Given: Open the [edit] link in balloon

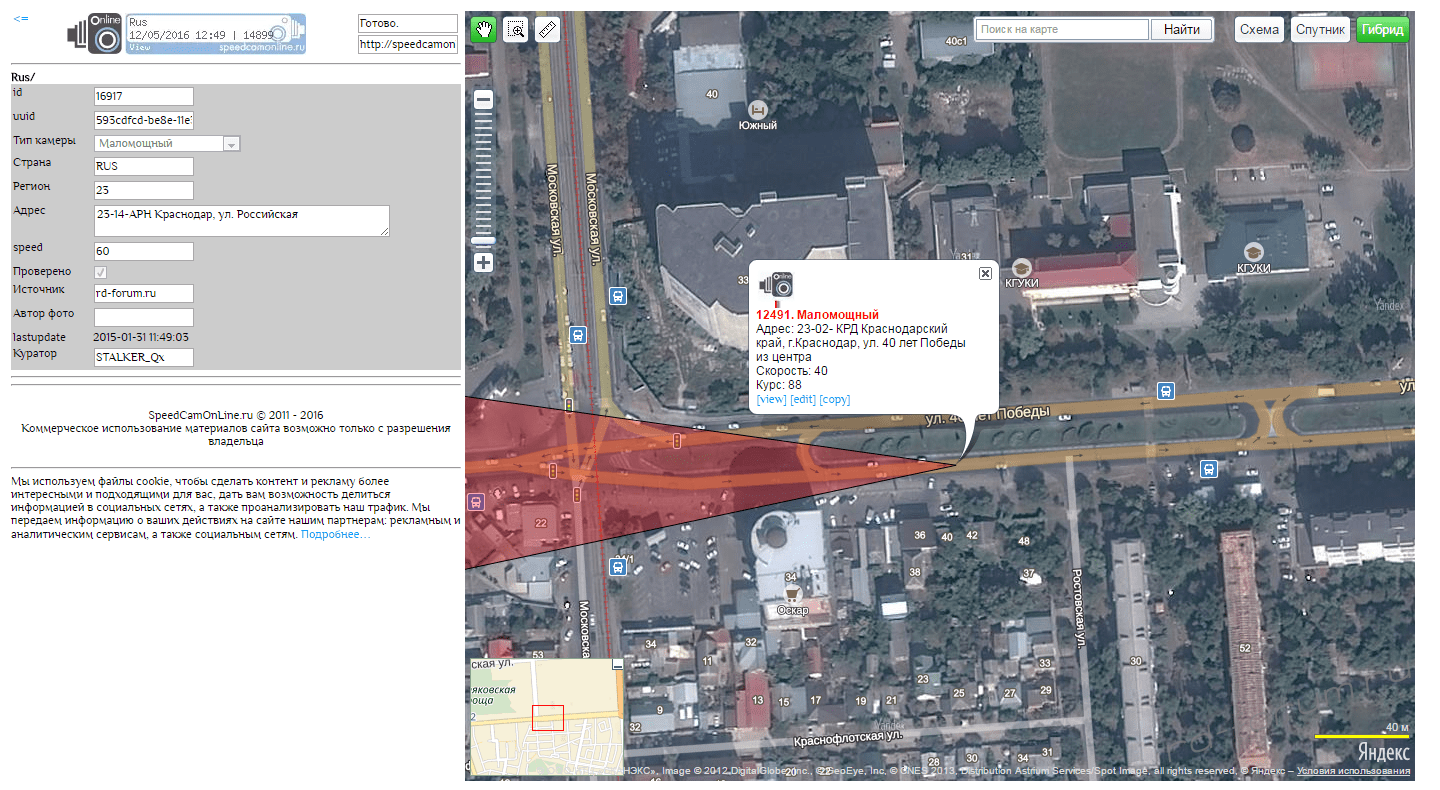Looking at the screenshot, I should 803,400.
